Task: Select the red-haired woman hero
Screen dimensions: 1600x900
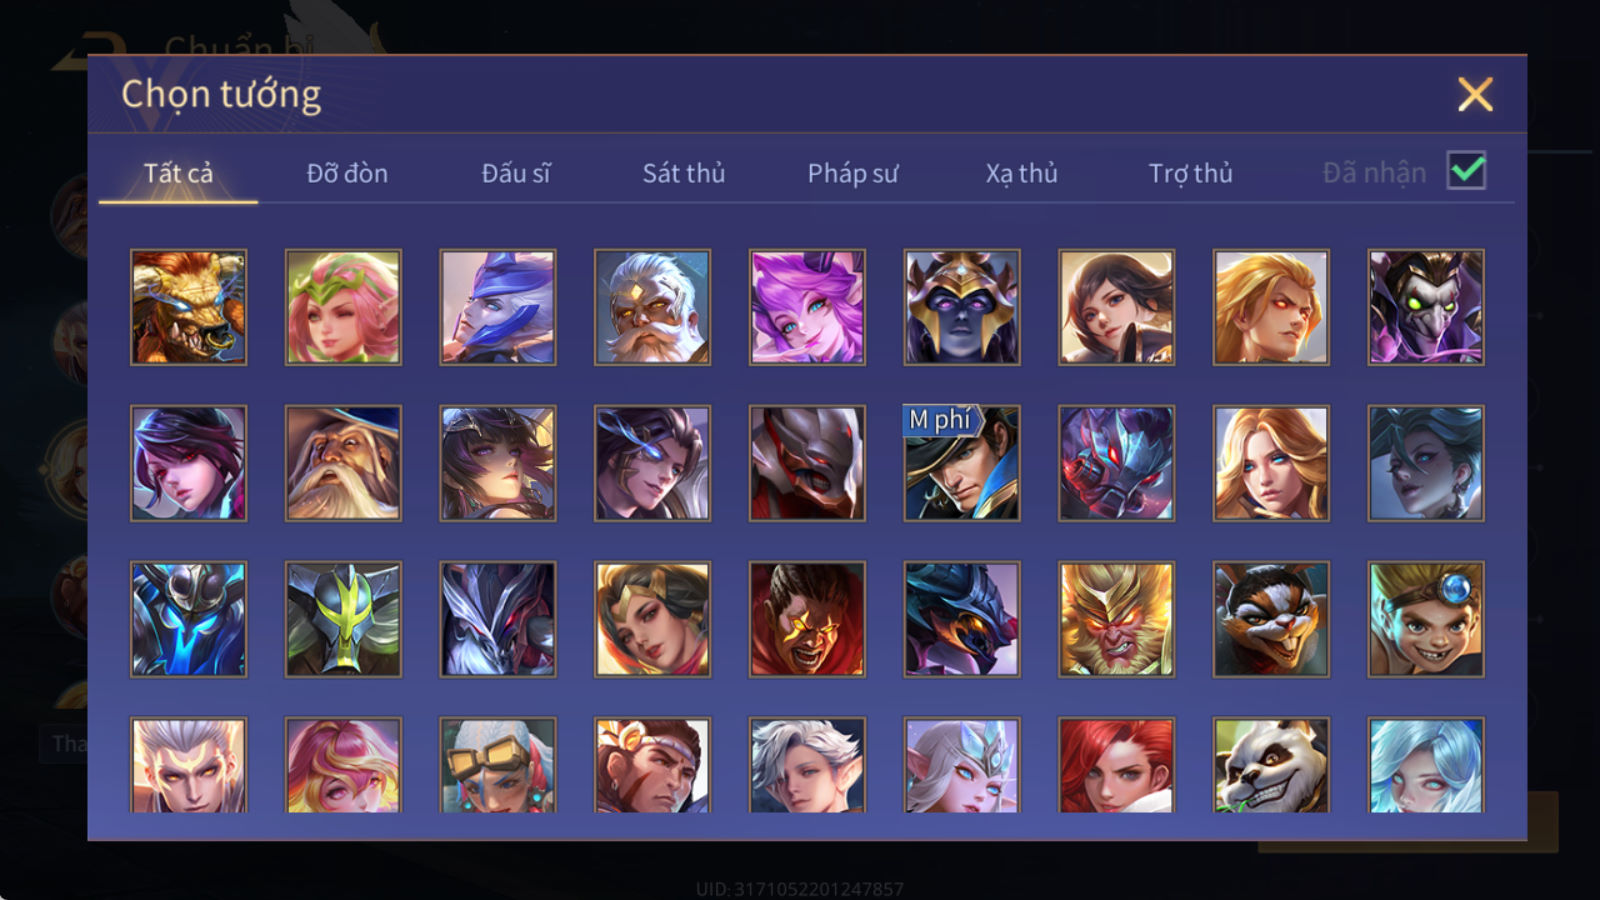Action: (x=1116, y=765)
